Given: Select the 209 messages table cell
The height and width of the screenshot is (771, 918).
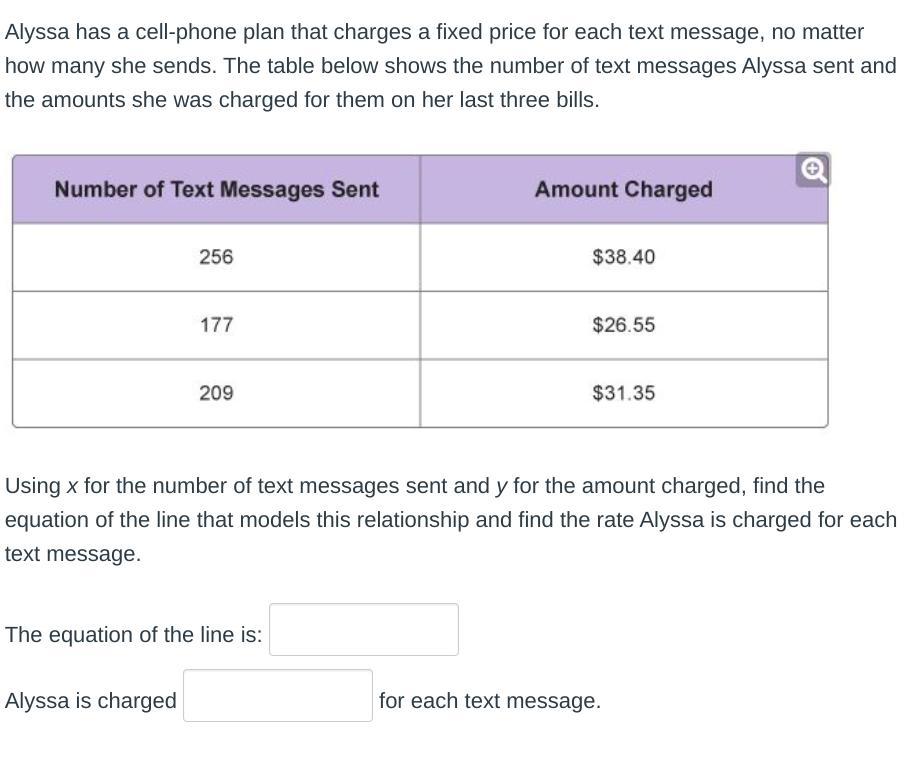Looking at the screenshot, I should click(216, 393).
